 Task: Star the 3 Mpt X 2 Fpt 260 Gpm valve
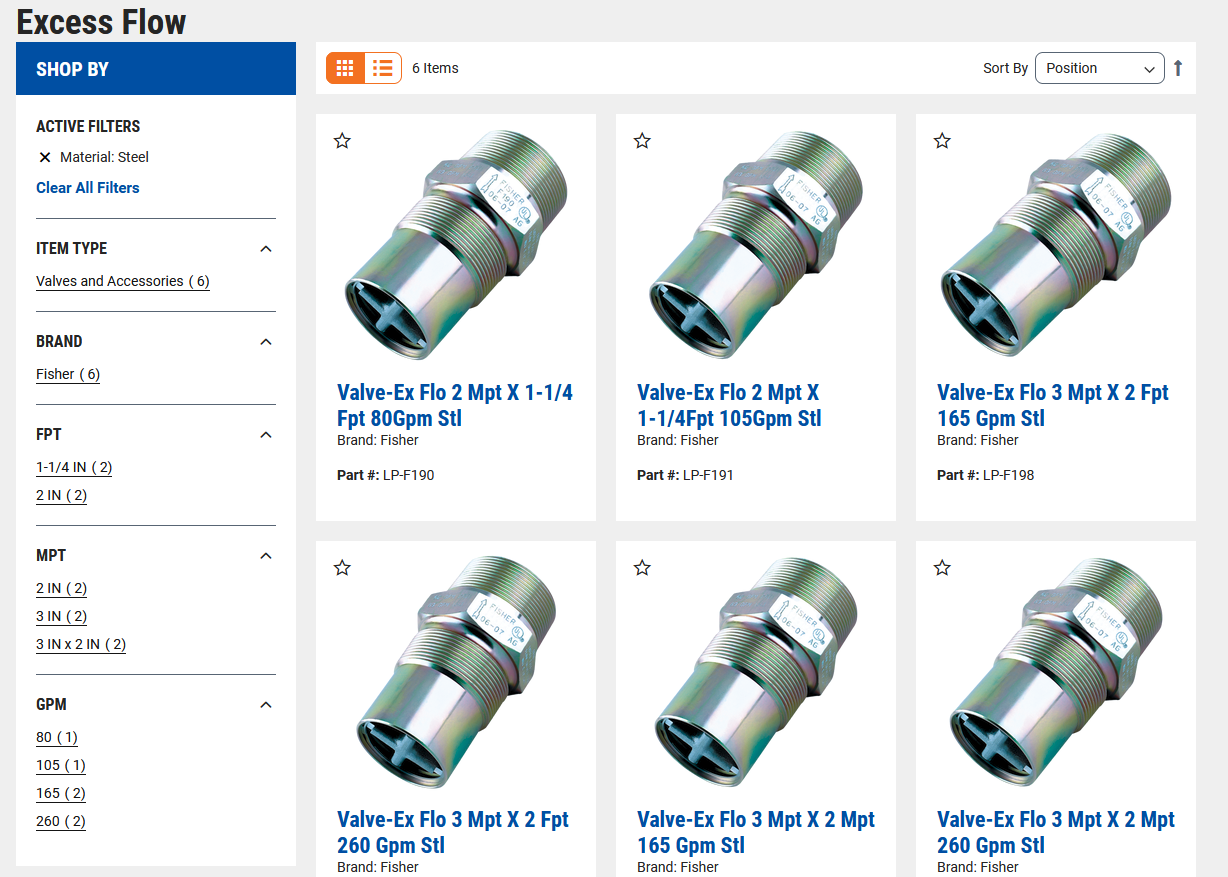342,568
